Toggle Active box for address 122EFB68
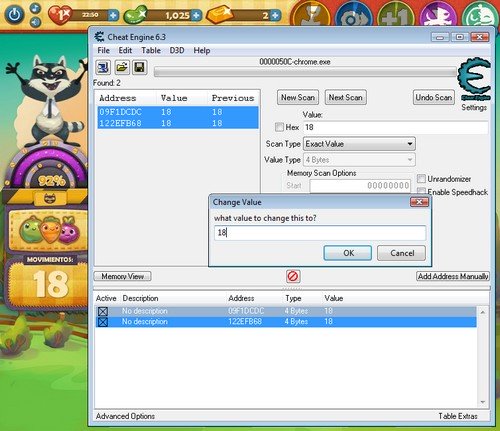Viewport: 500px width, 431px height. (103, 322)
